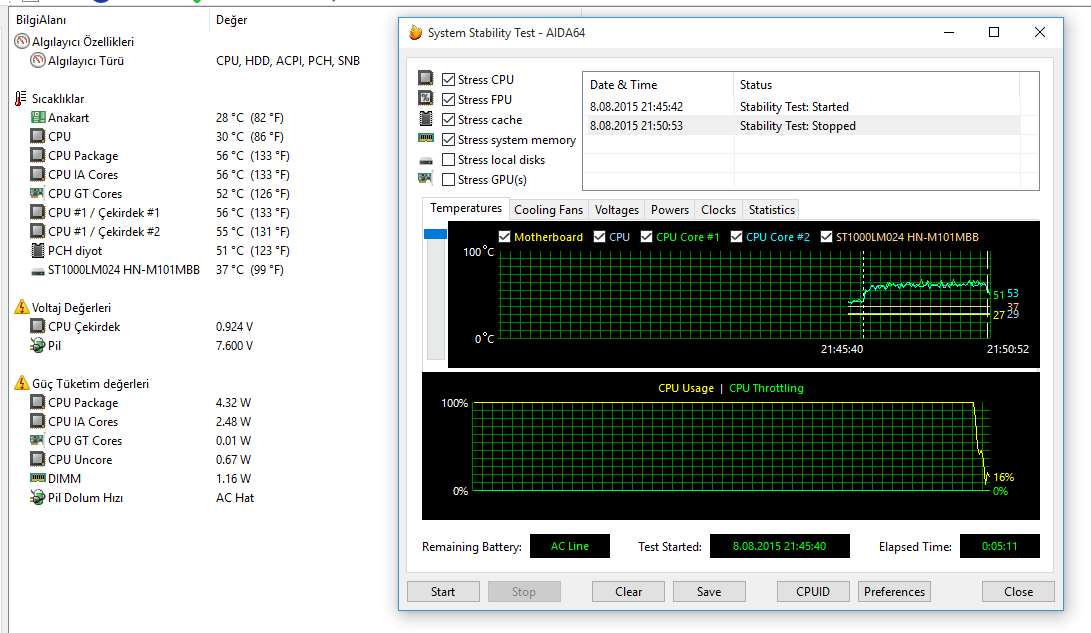Click the Save button

[709, 591]
